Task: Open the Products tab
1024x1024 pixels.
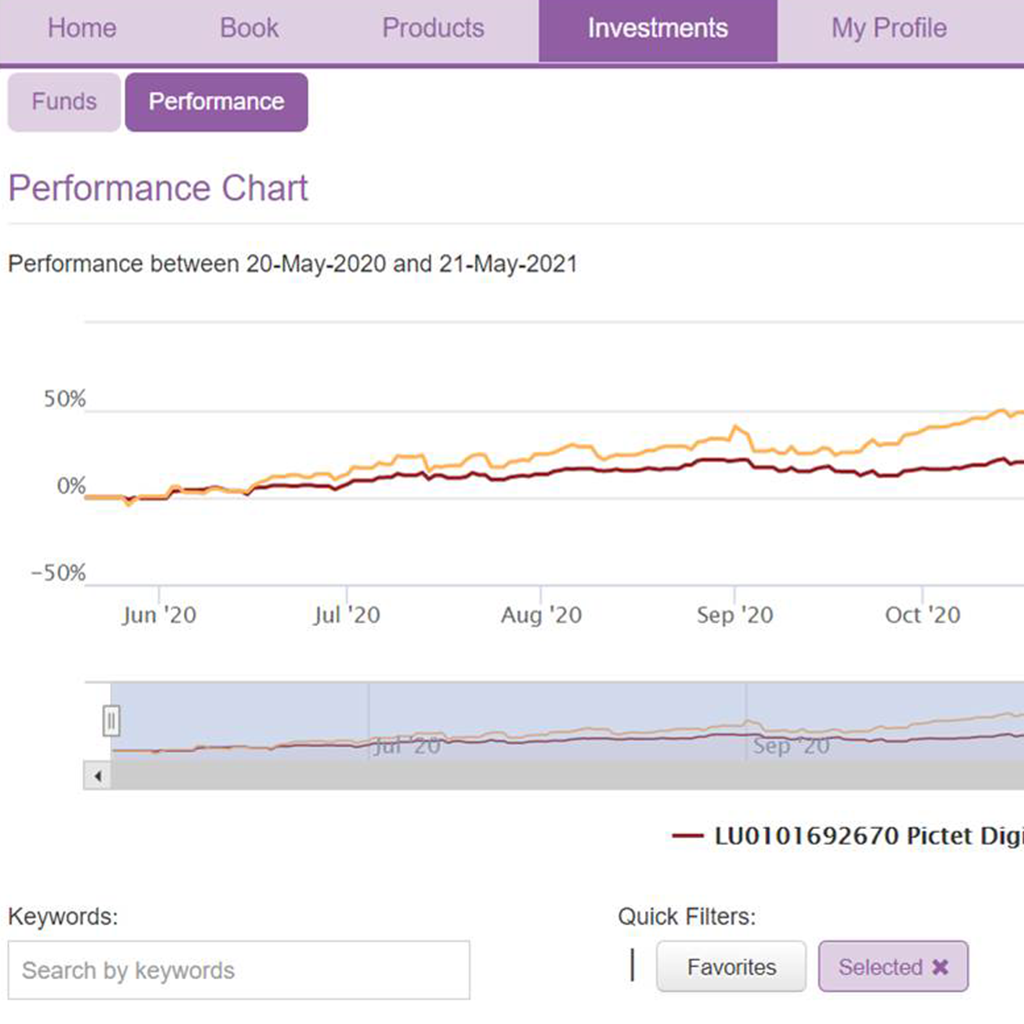Action: click(x=433, y=29)
